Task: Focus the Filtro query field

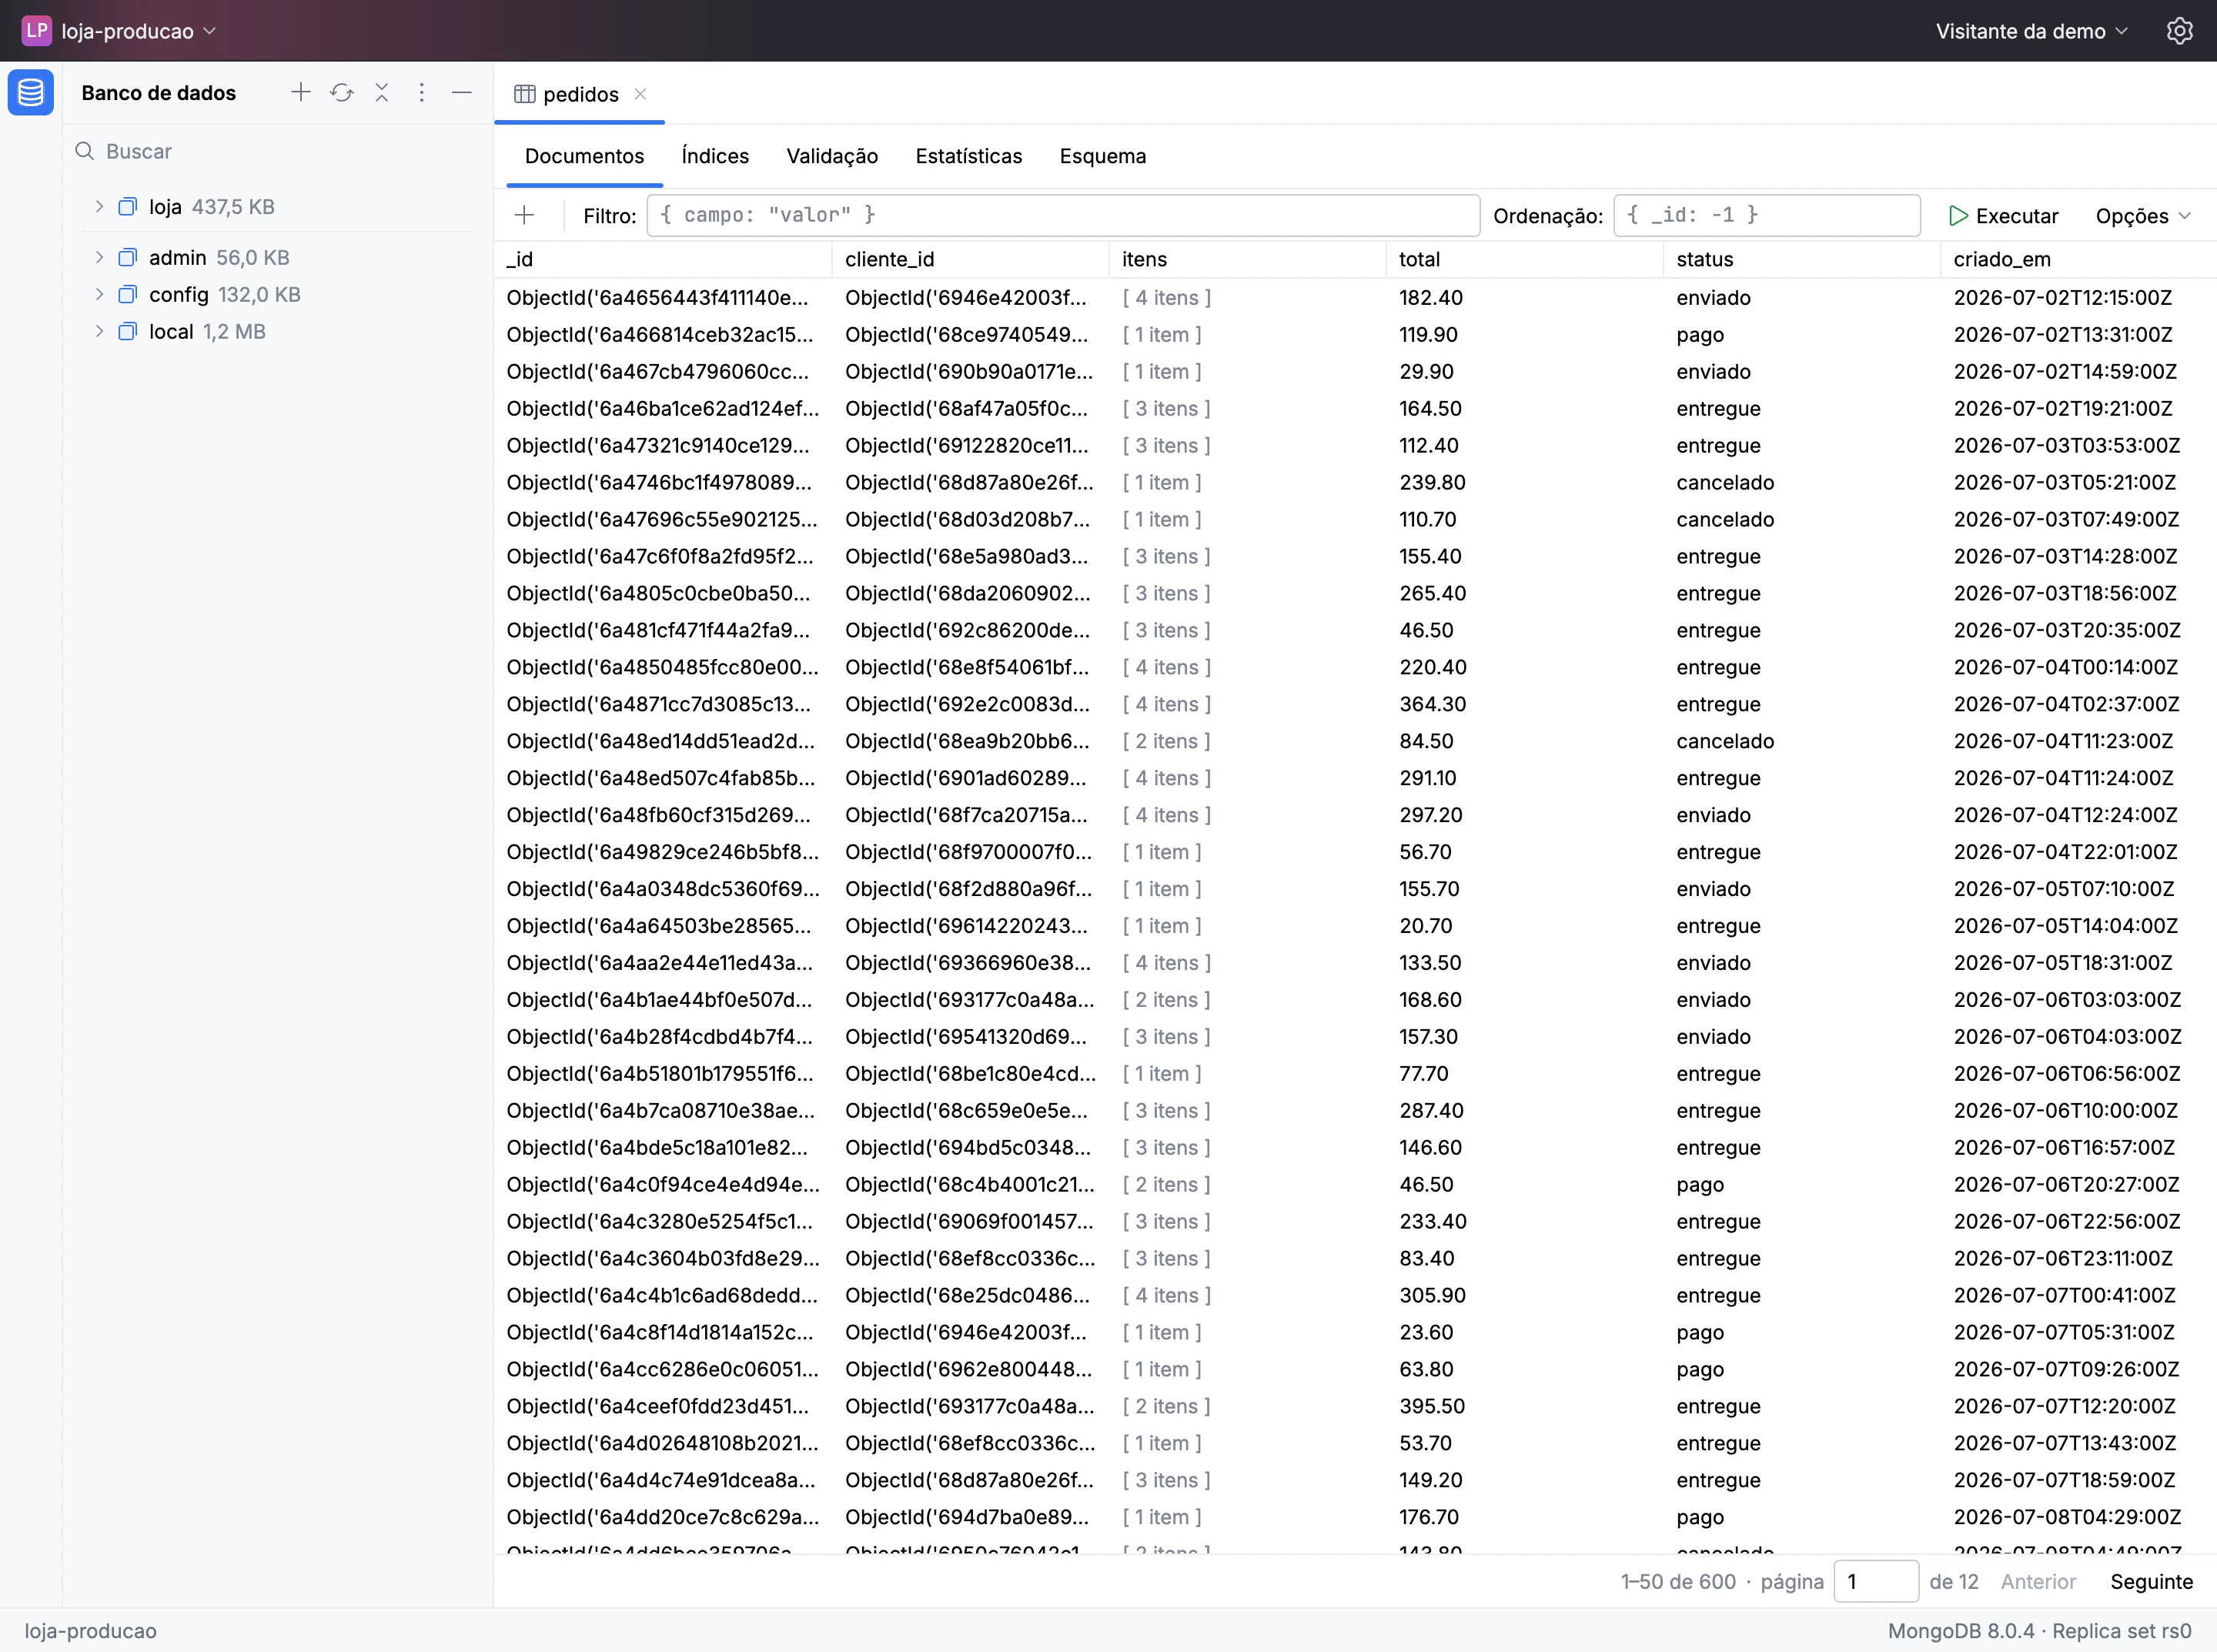Action: [1063, 215]
